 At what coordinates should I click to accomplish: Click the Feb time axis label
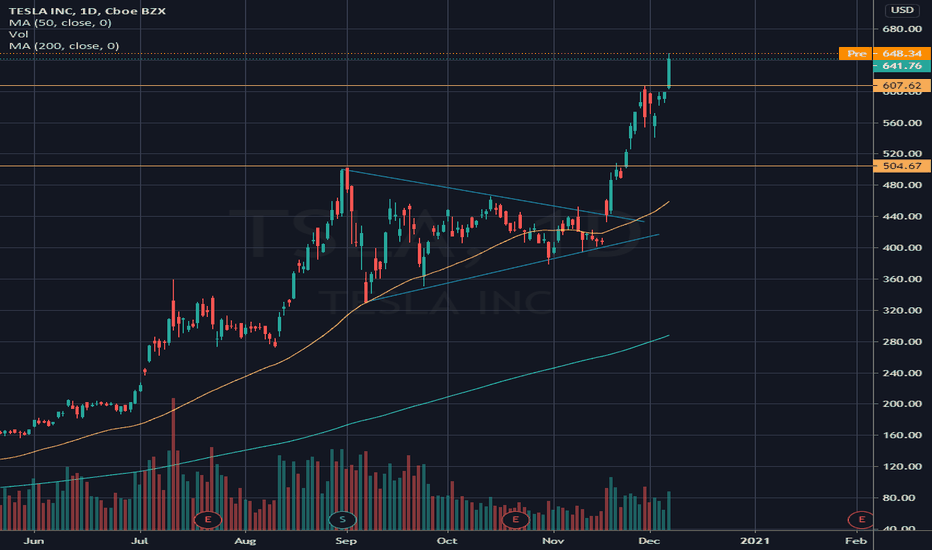click(856, 540)
